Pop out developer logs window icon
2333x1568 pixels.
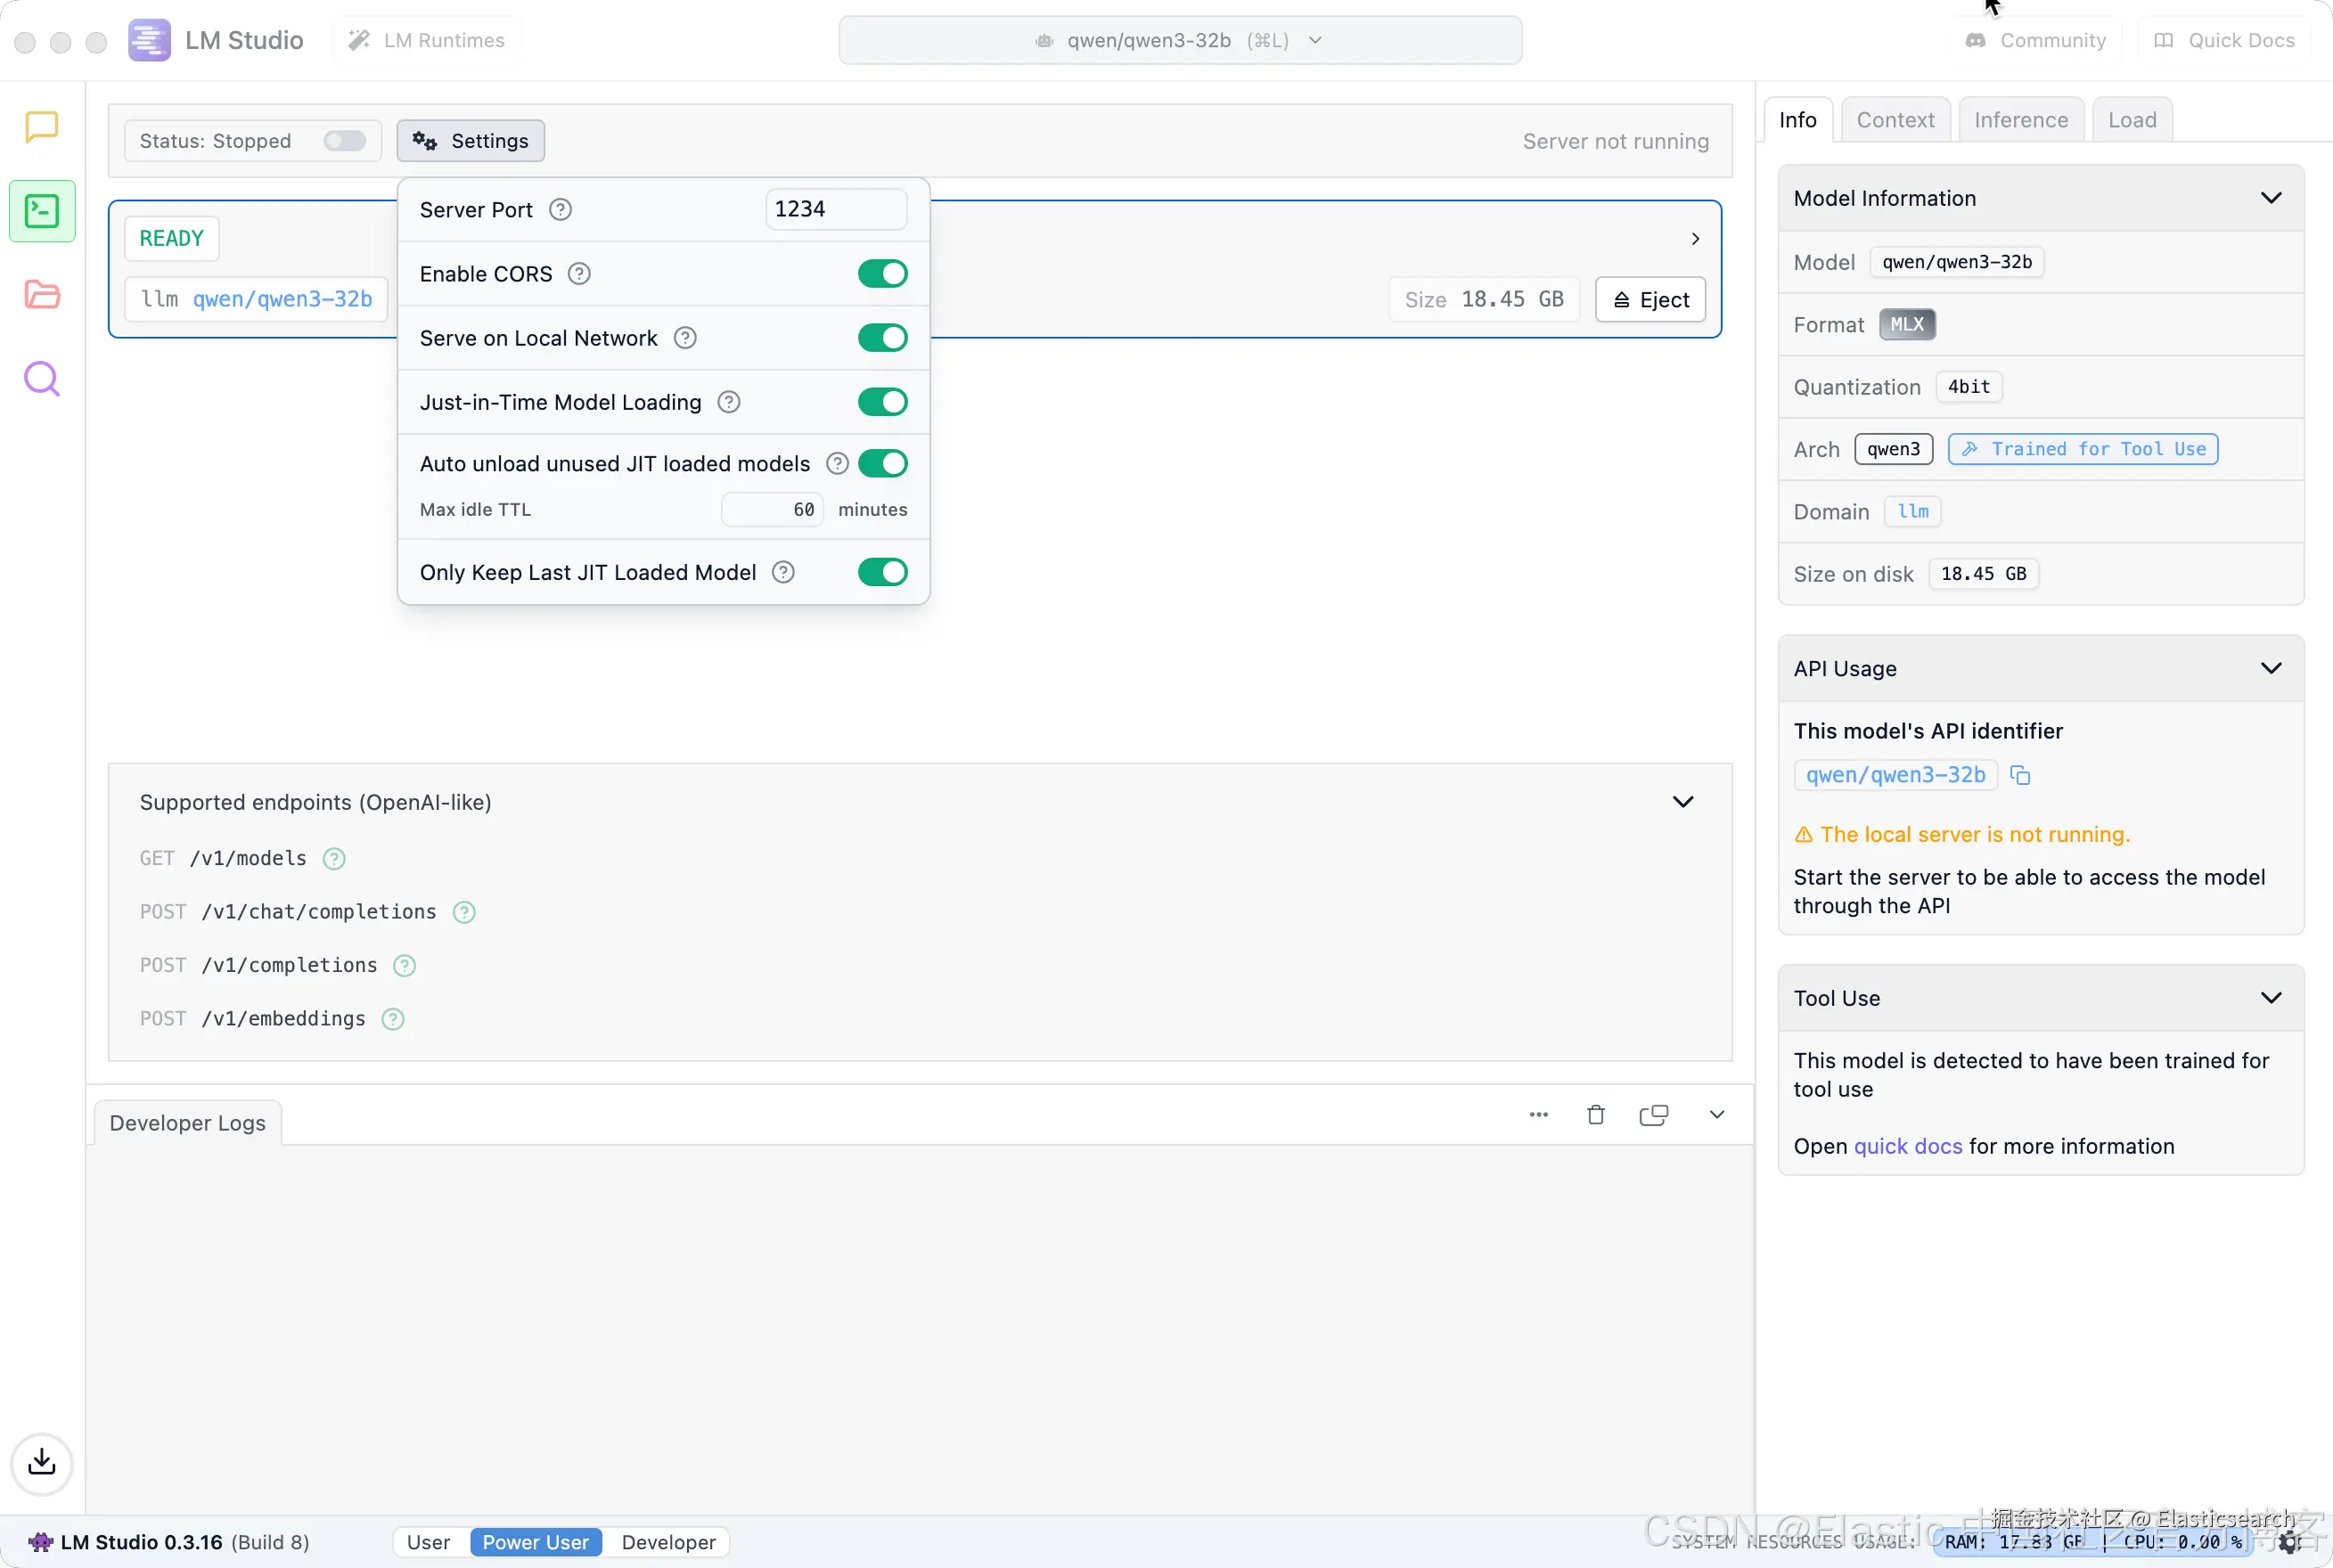(x=1653, y=1115)
